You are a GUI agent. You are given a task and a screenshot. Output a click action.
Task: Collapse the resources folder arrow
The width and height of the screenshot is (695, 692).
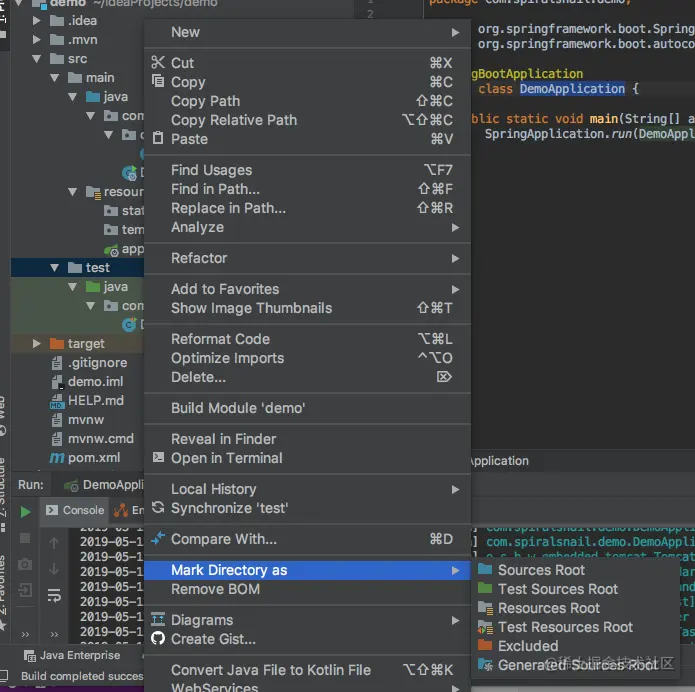pyautogui.click(x=73, y=192)
